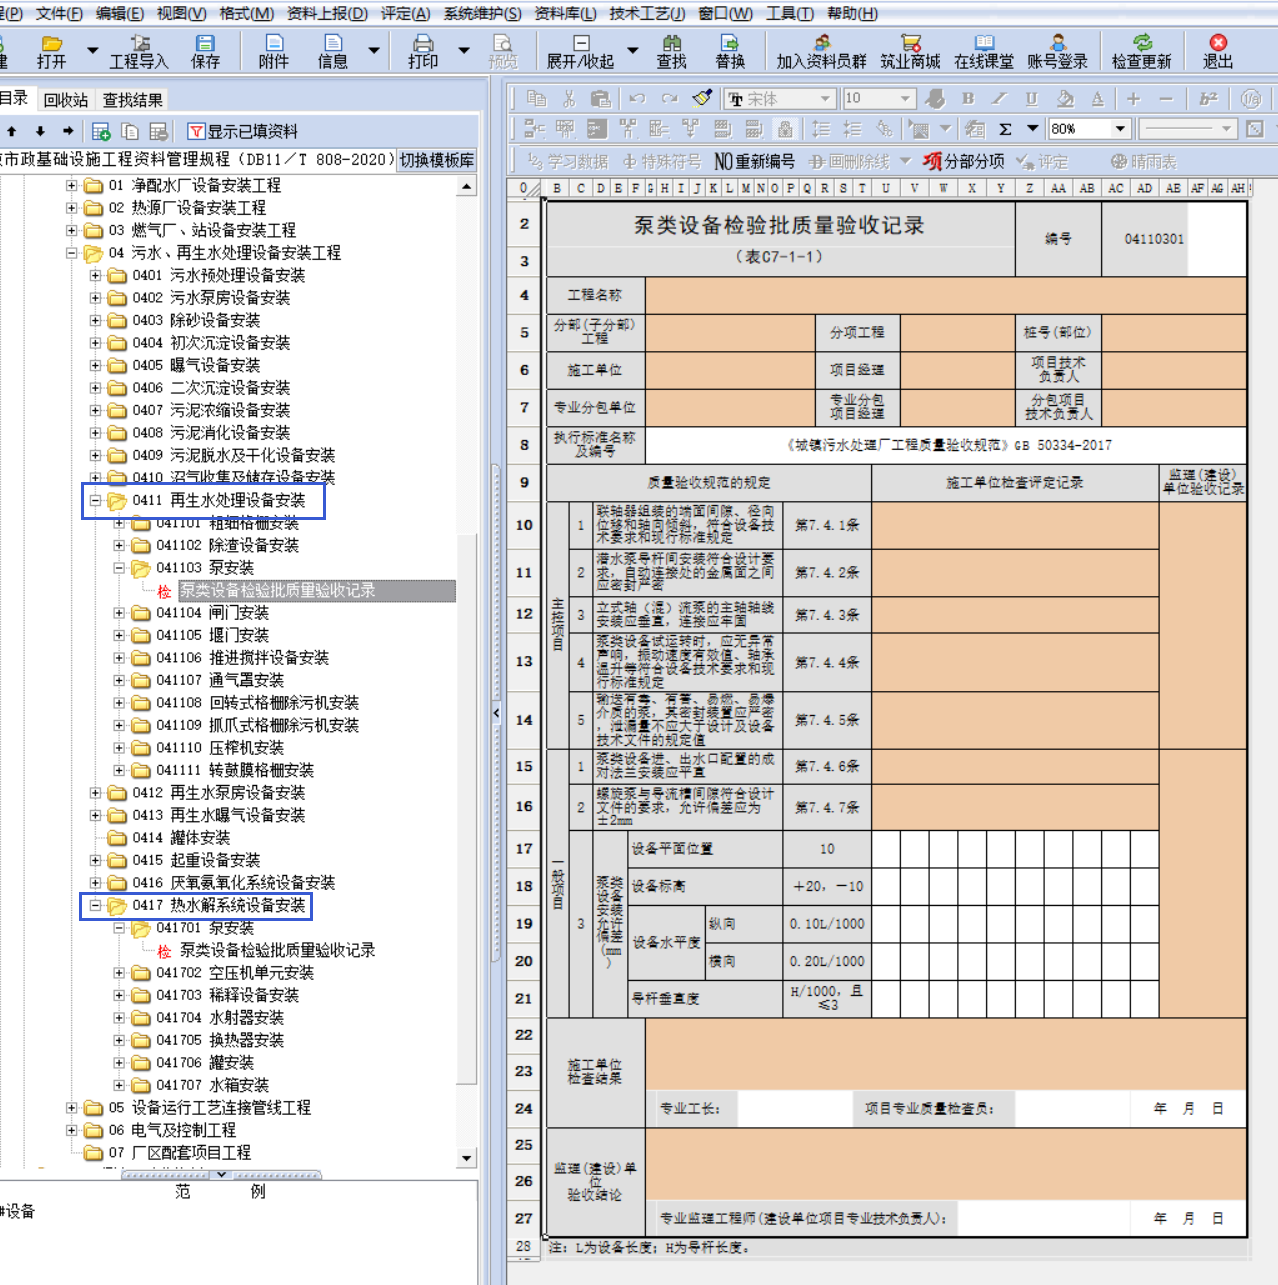Open the 技术工艺(J) menu
This screenshot has height=1285, width=1278.
647,13
